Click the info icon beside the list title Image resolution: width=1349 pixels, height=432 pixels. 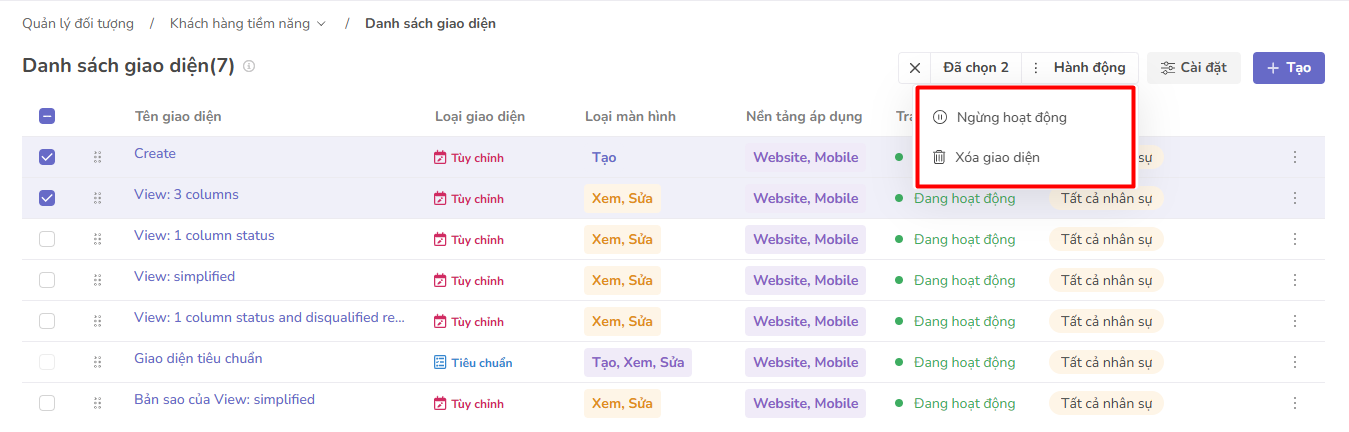click(x=249, y=66)
